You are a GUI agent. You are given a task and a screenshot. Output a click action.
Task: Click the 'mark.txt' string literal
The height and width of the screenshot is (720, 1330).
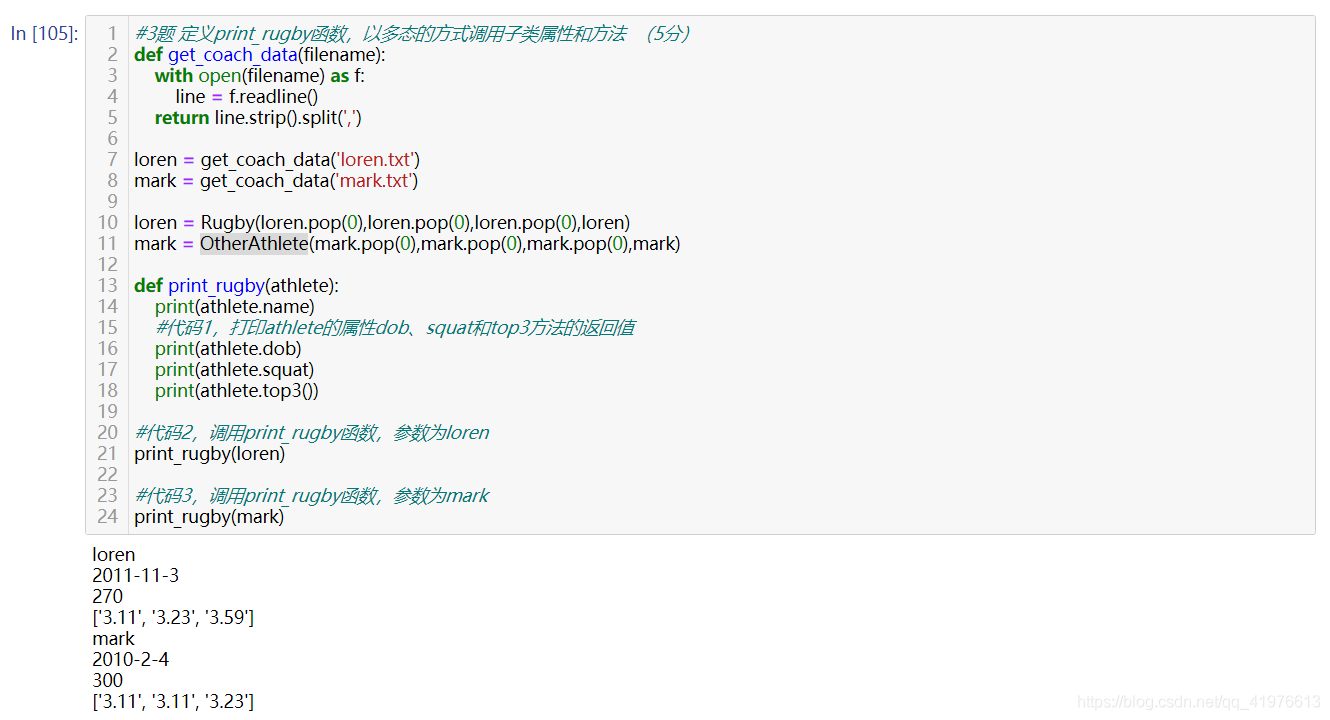point(376,180)
